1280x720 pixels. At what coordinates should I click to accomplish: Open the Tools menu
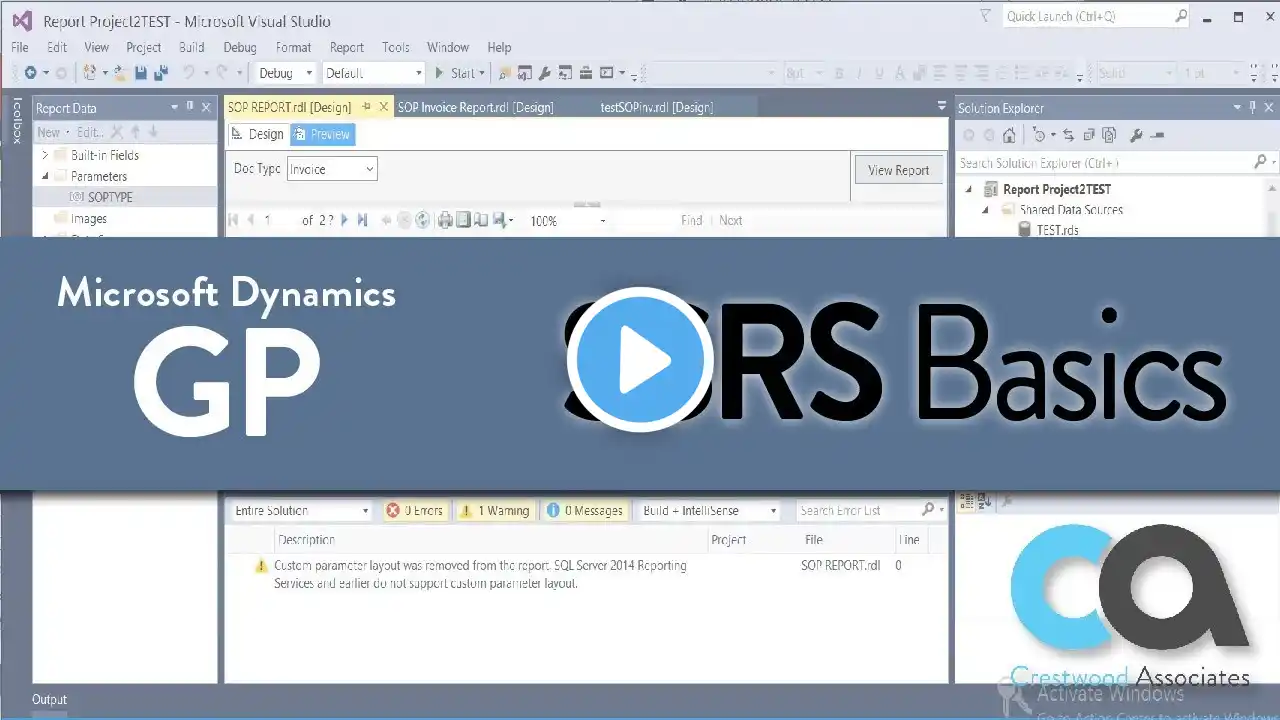coord(396,47)
